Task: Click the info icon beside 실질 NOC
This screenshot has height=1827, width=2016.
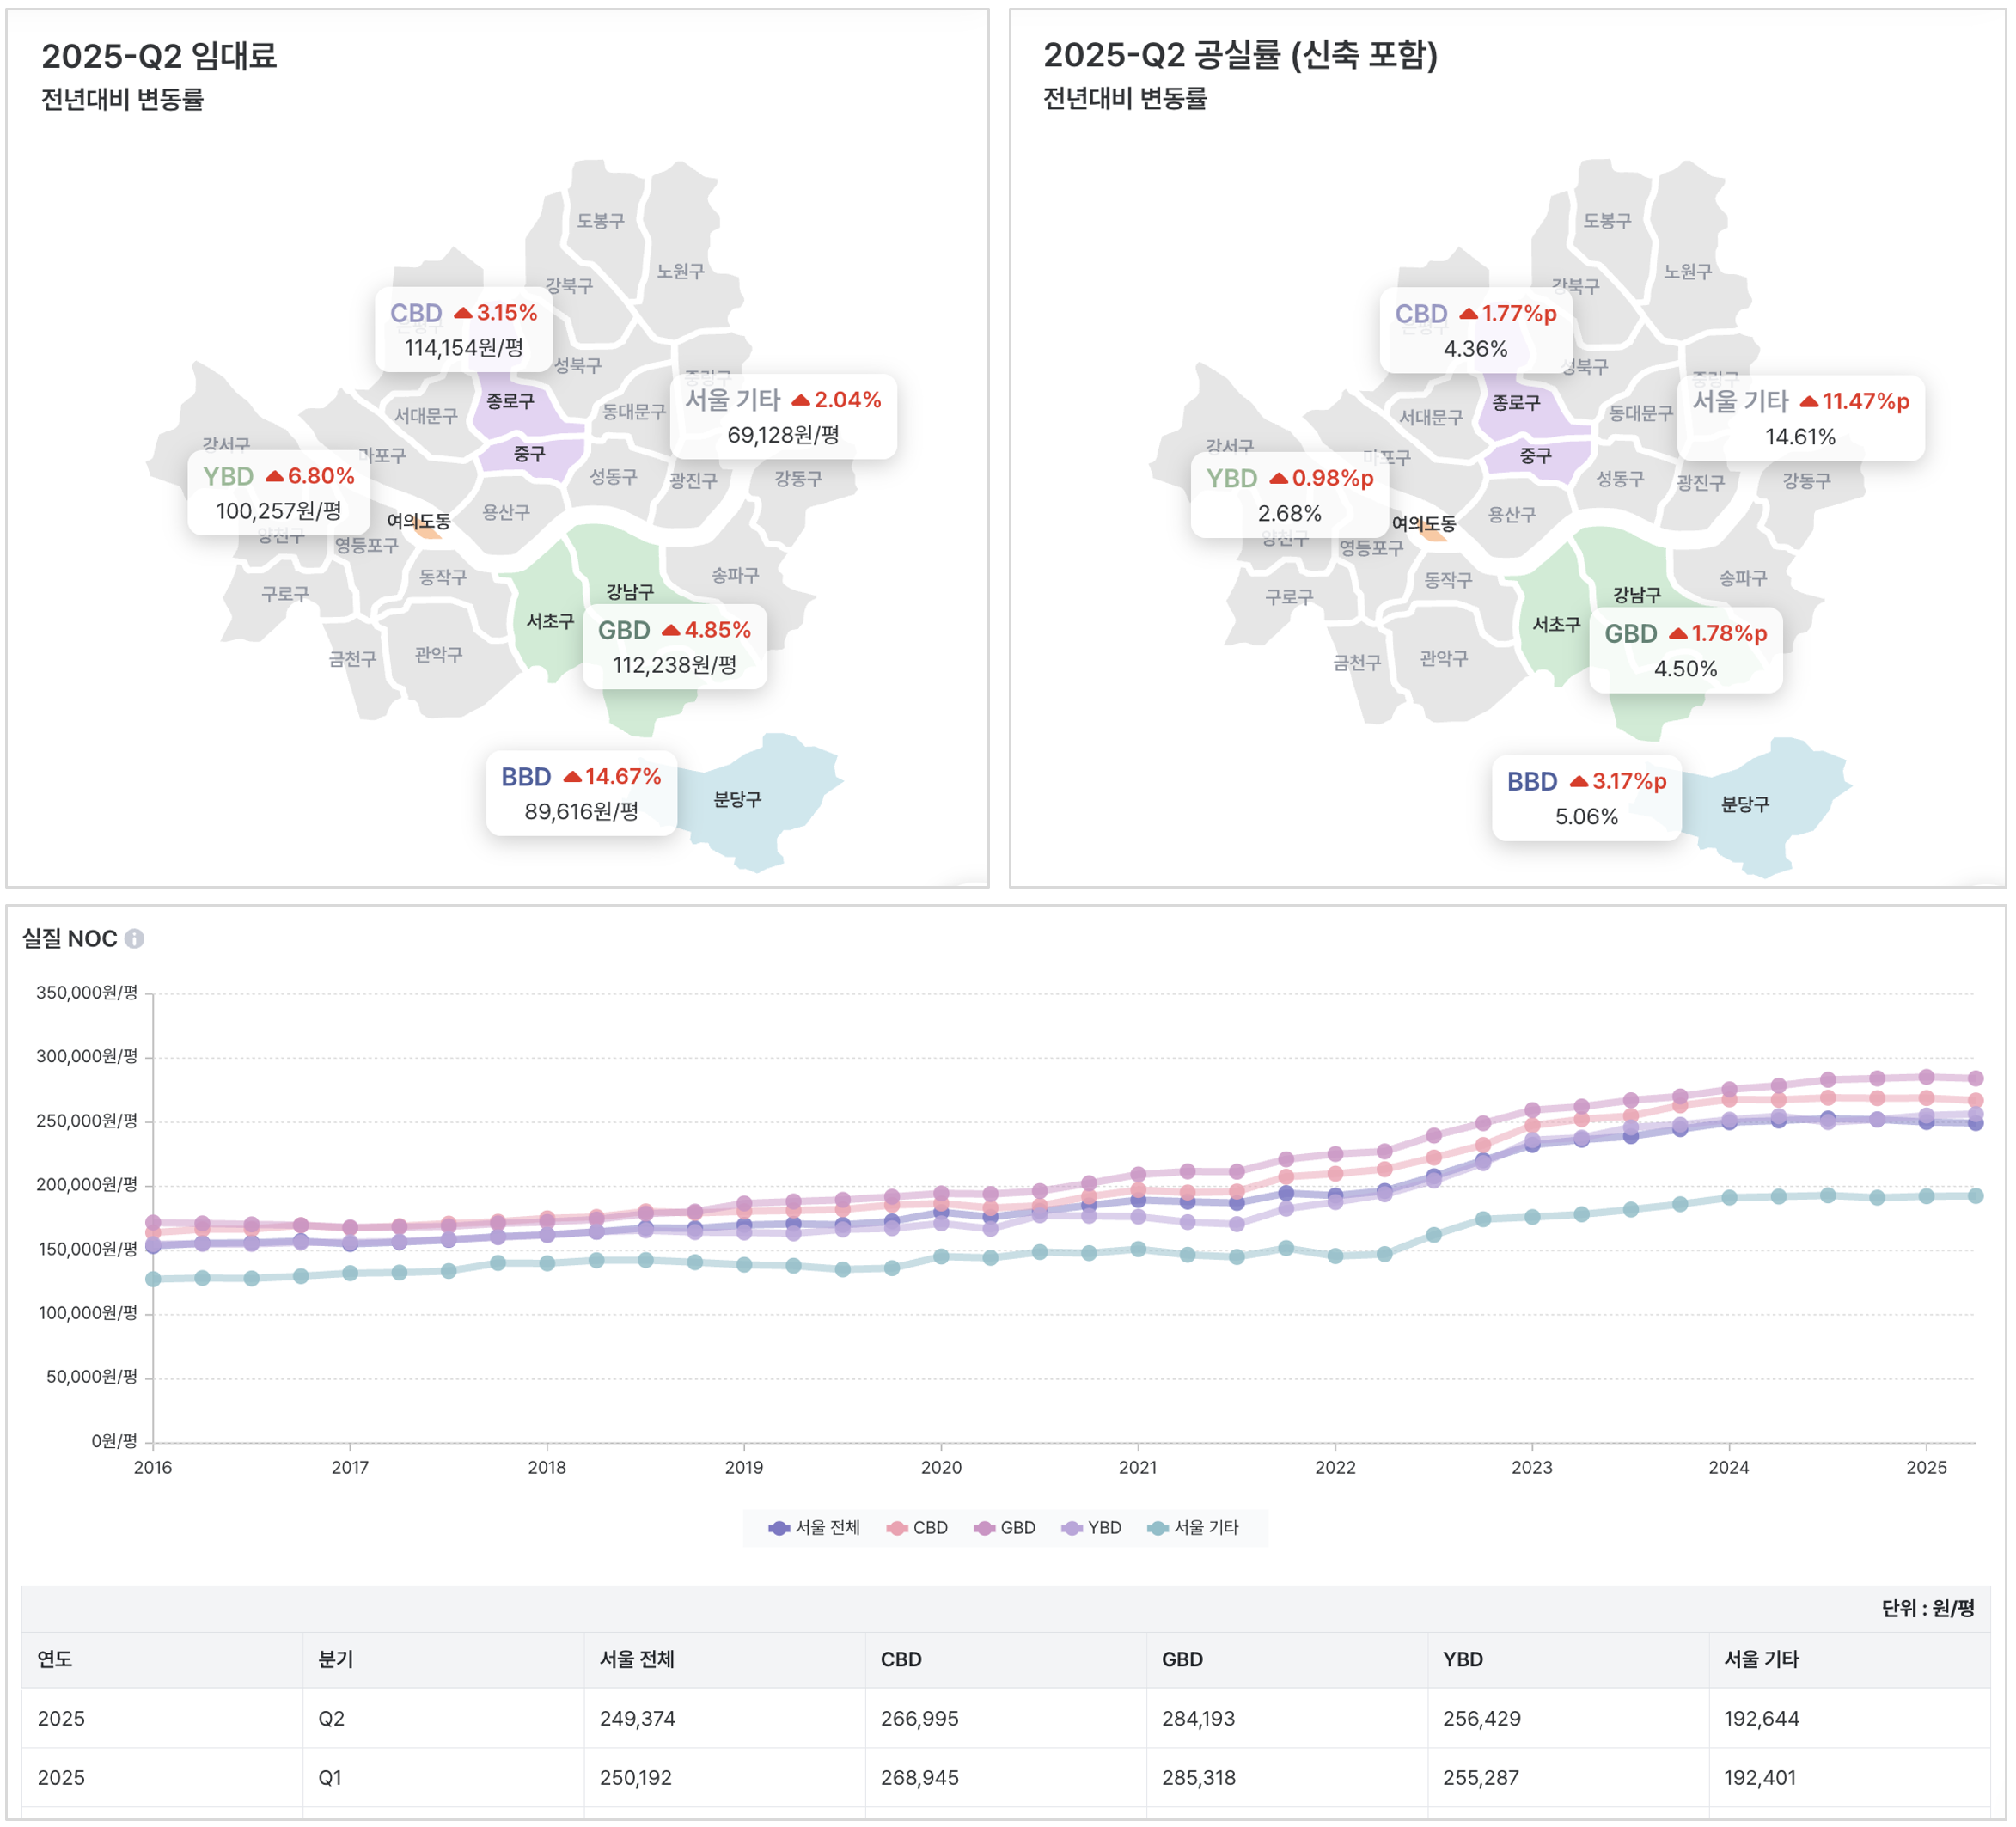Action: pyautogui.click(x=134, y=939)
